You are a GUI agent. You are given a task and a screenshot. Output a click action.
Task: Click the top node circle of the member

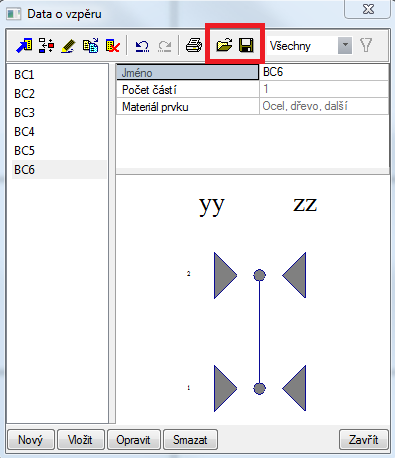tap(259, 275)
